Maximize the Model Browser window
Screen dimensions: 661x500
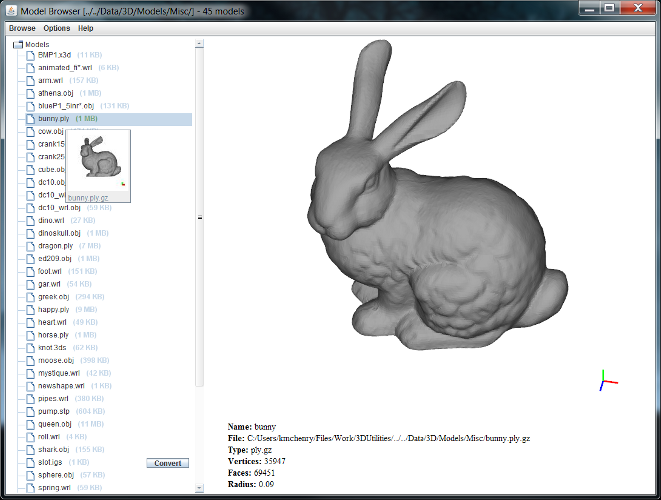click(x=610, y=8)
